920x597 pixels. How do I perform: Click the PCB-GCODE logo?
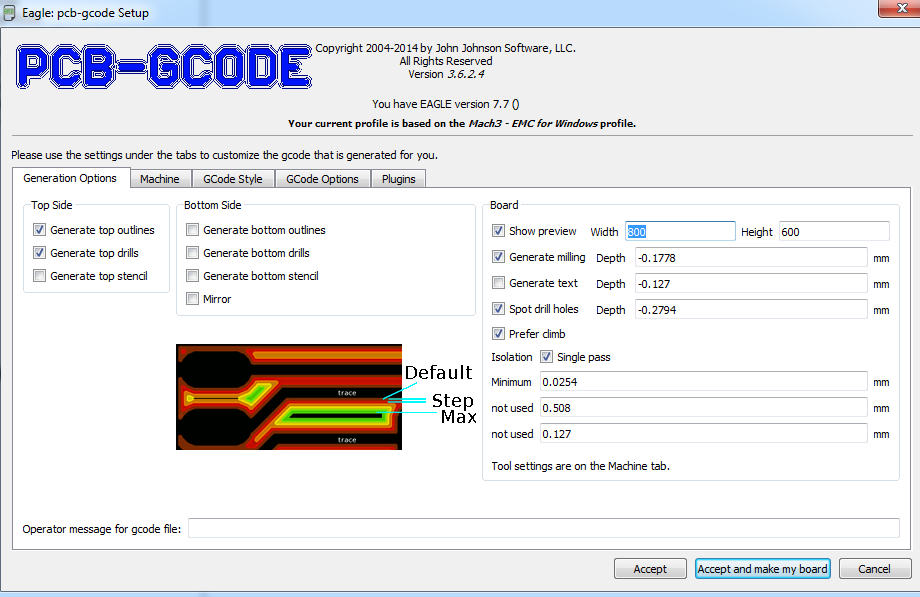[x=164, y=66]
